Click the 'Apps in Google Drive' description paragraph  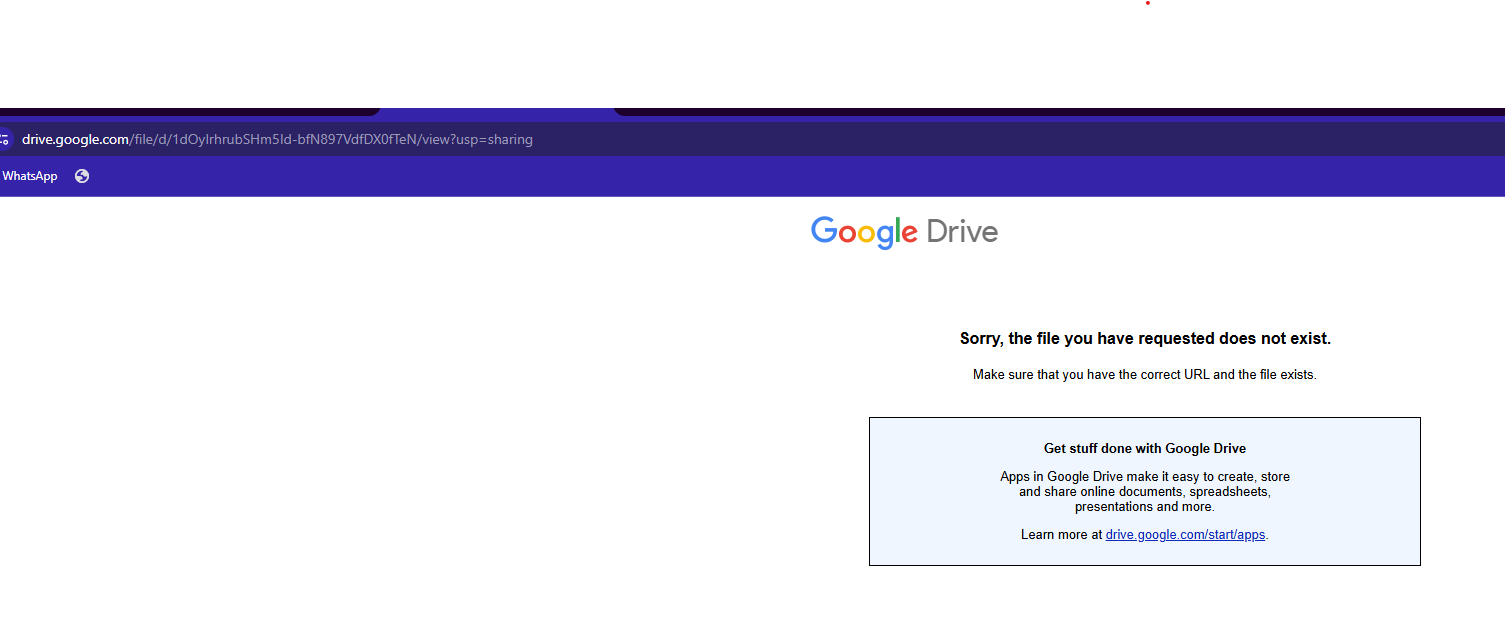click(x=1145, y=492)
